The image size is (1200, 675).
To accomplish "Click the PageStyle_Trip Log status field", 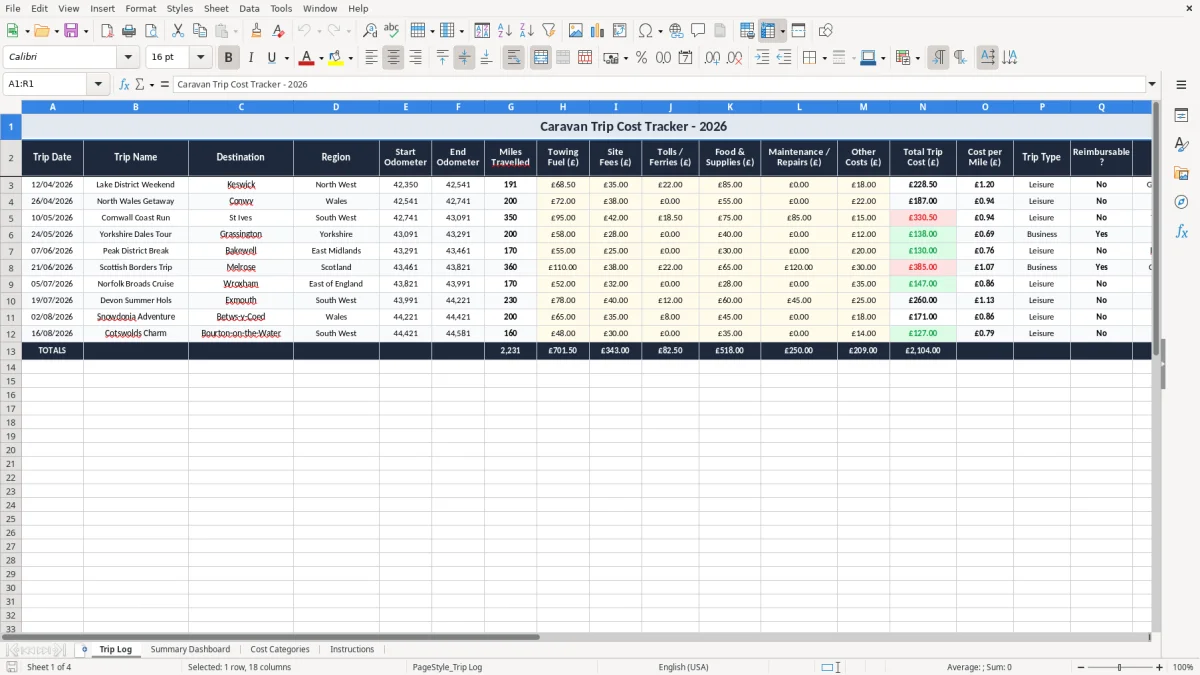I will (447, 667).
